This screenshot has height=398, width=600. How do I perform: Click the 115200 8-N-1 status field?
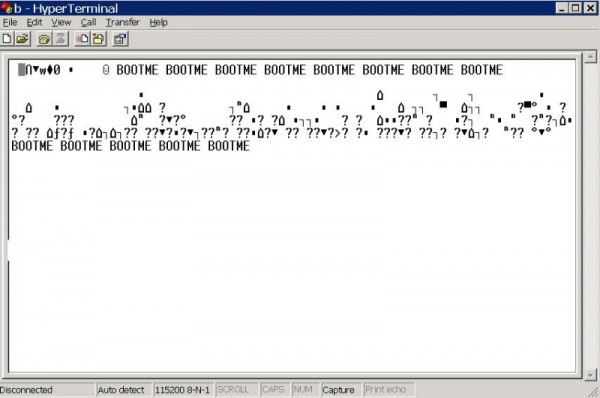coord(183,390)
